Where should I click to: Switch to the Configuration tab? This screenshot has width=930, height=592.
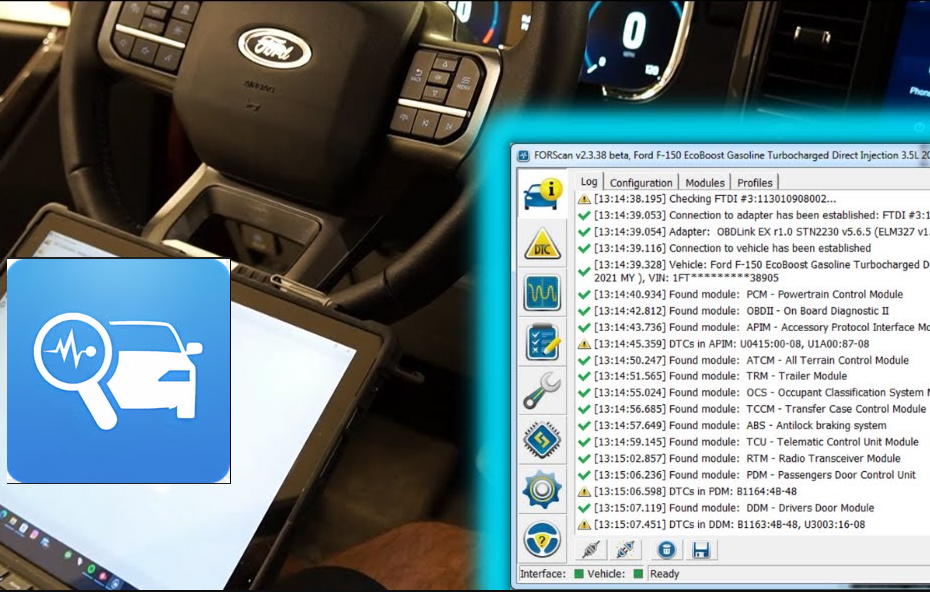[641, 183]
